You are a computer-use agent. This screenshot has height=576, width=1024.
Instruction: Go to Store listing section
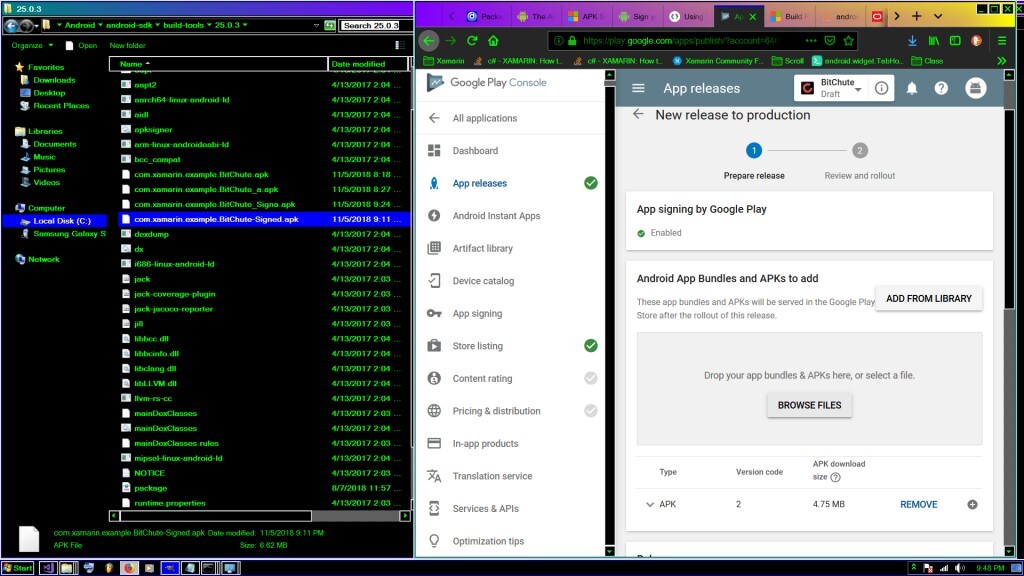tap(477, 346)
